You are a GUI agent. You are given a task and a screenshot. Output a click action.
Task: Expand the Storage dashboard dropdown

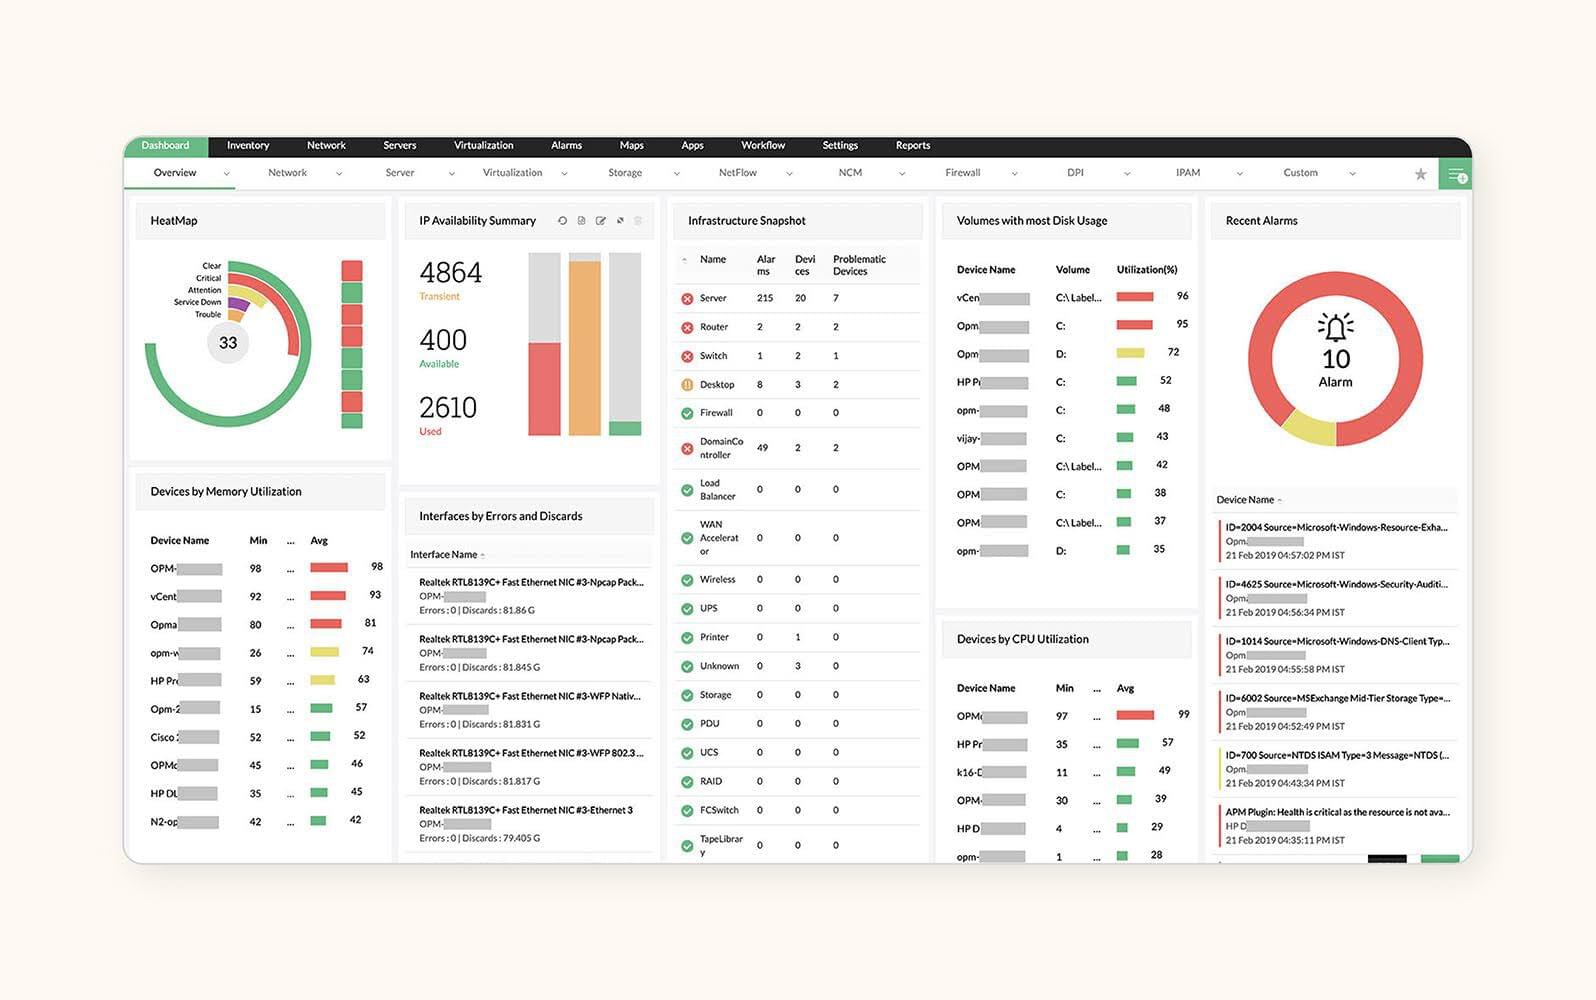[x=677, y=174]
